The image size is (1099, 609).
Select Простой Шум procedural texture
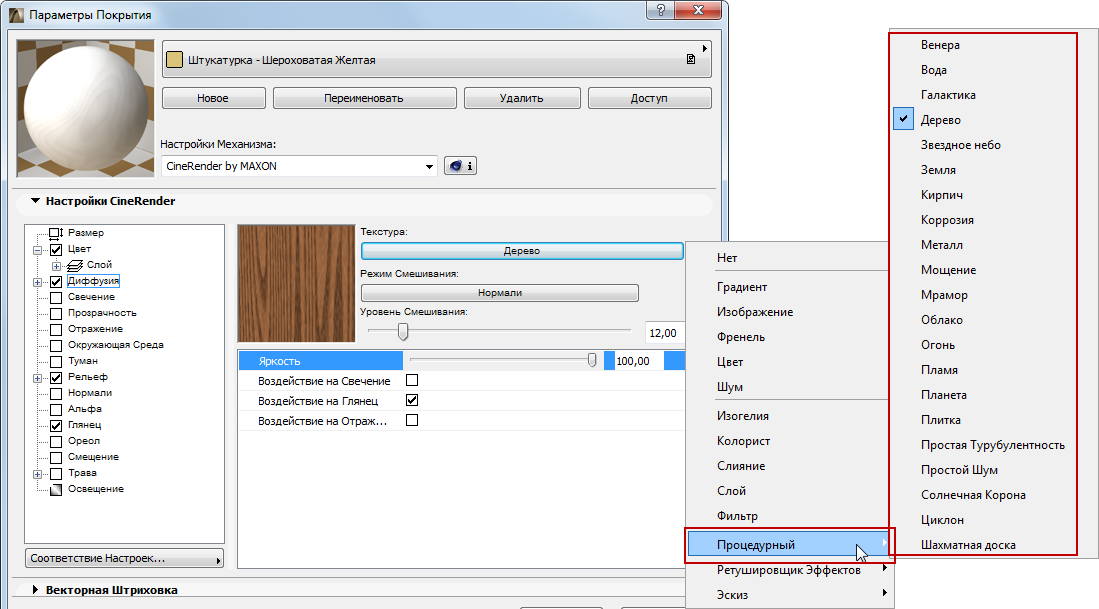(x=959, y=470)
